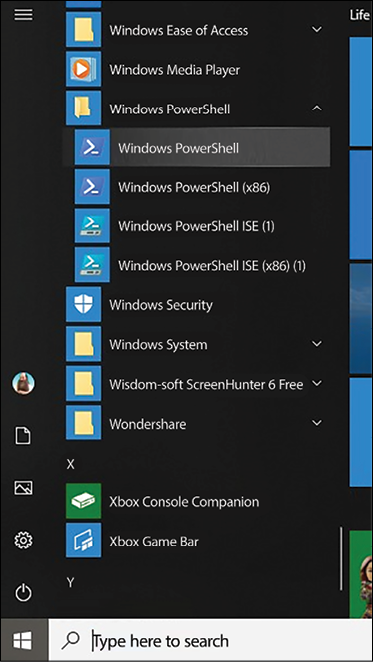Open Xbox Console Companion label
The height and width of the screenshot is (662, 373).
click(184, 502)
